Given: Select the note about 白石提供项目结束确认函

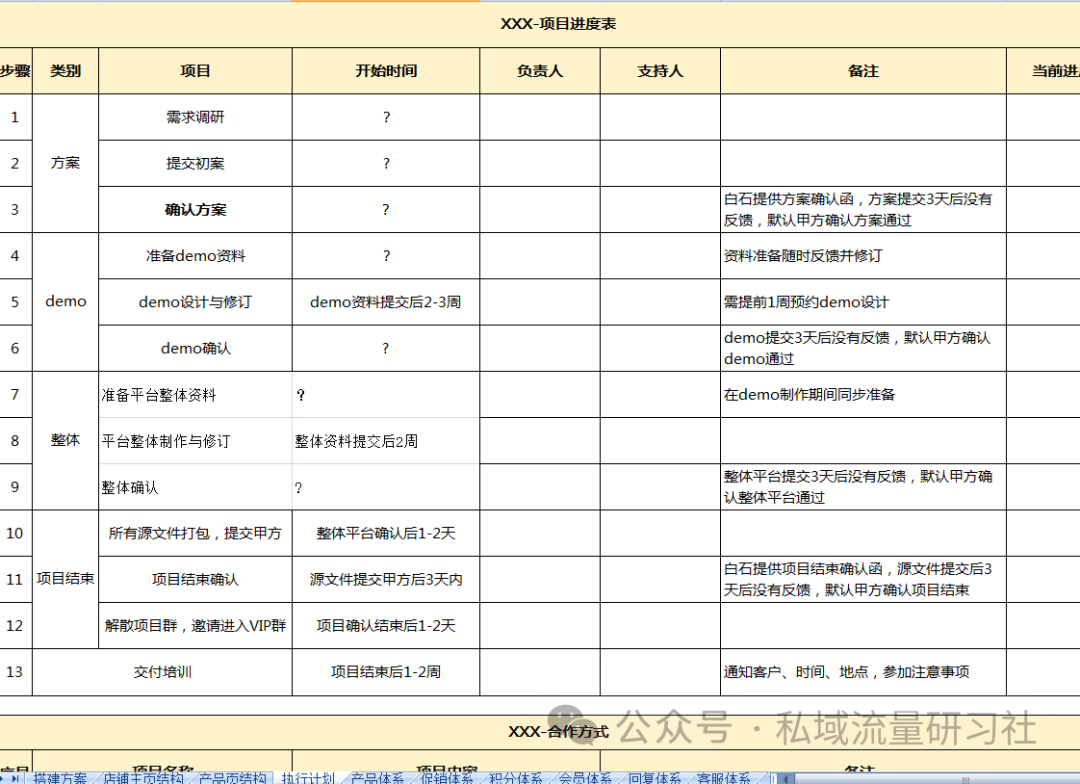Looking at the screenshot, I should [x=864, y=579].
